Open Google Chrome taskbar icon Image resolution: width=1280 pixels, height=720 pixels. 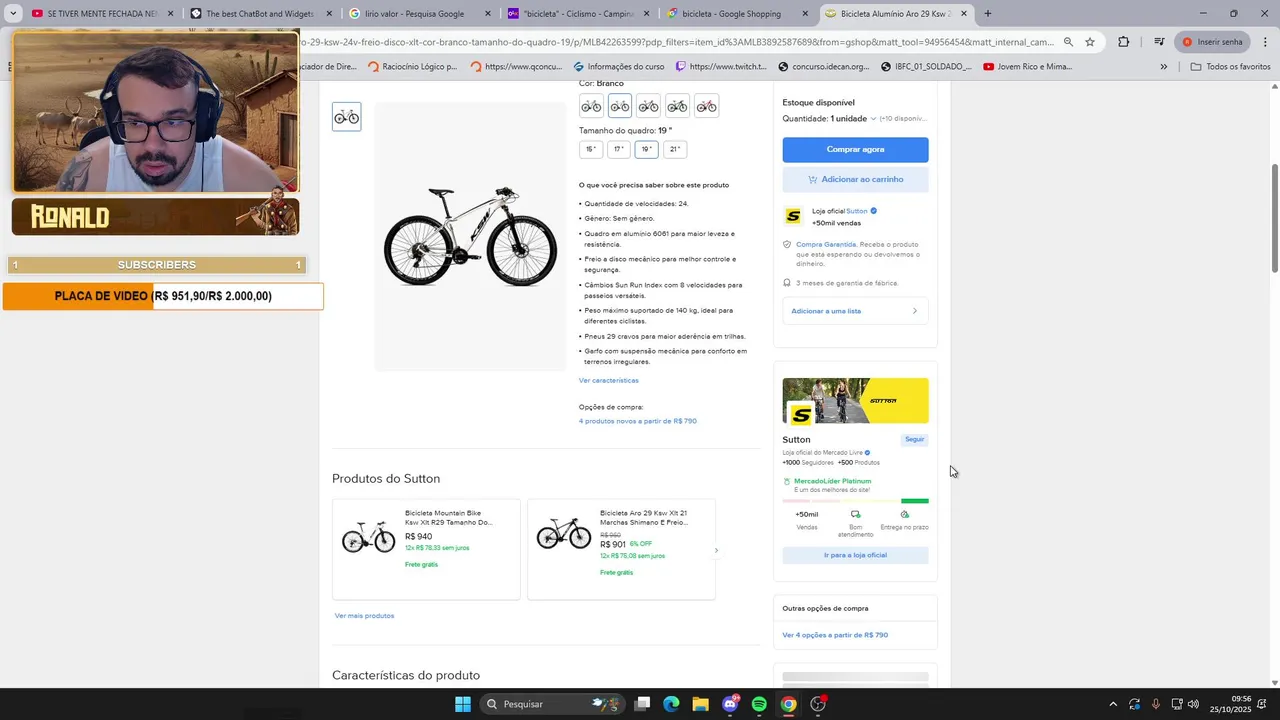(789, 704)
